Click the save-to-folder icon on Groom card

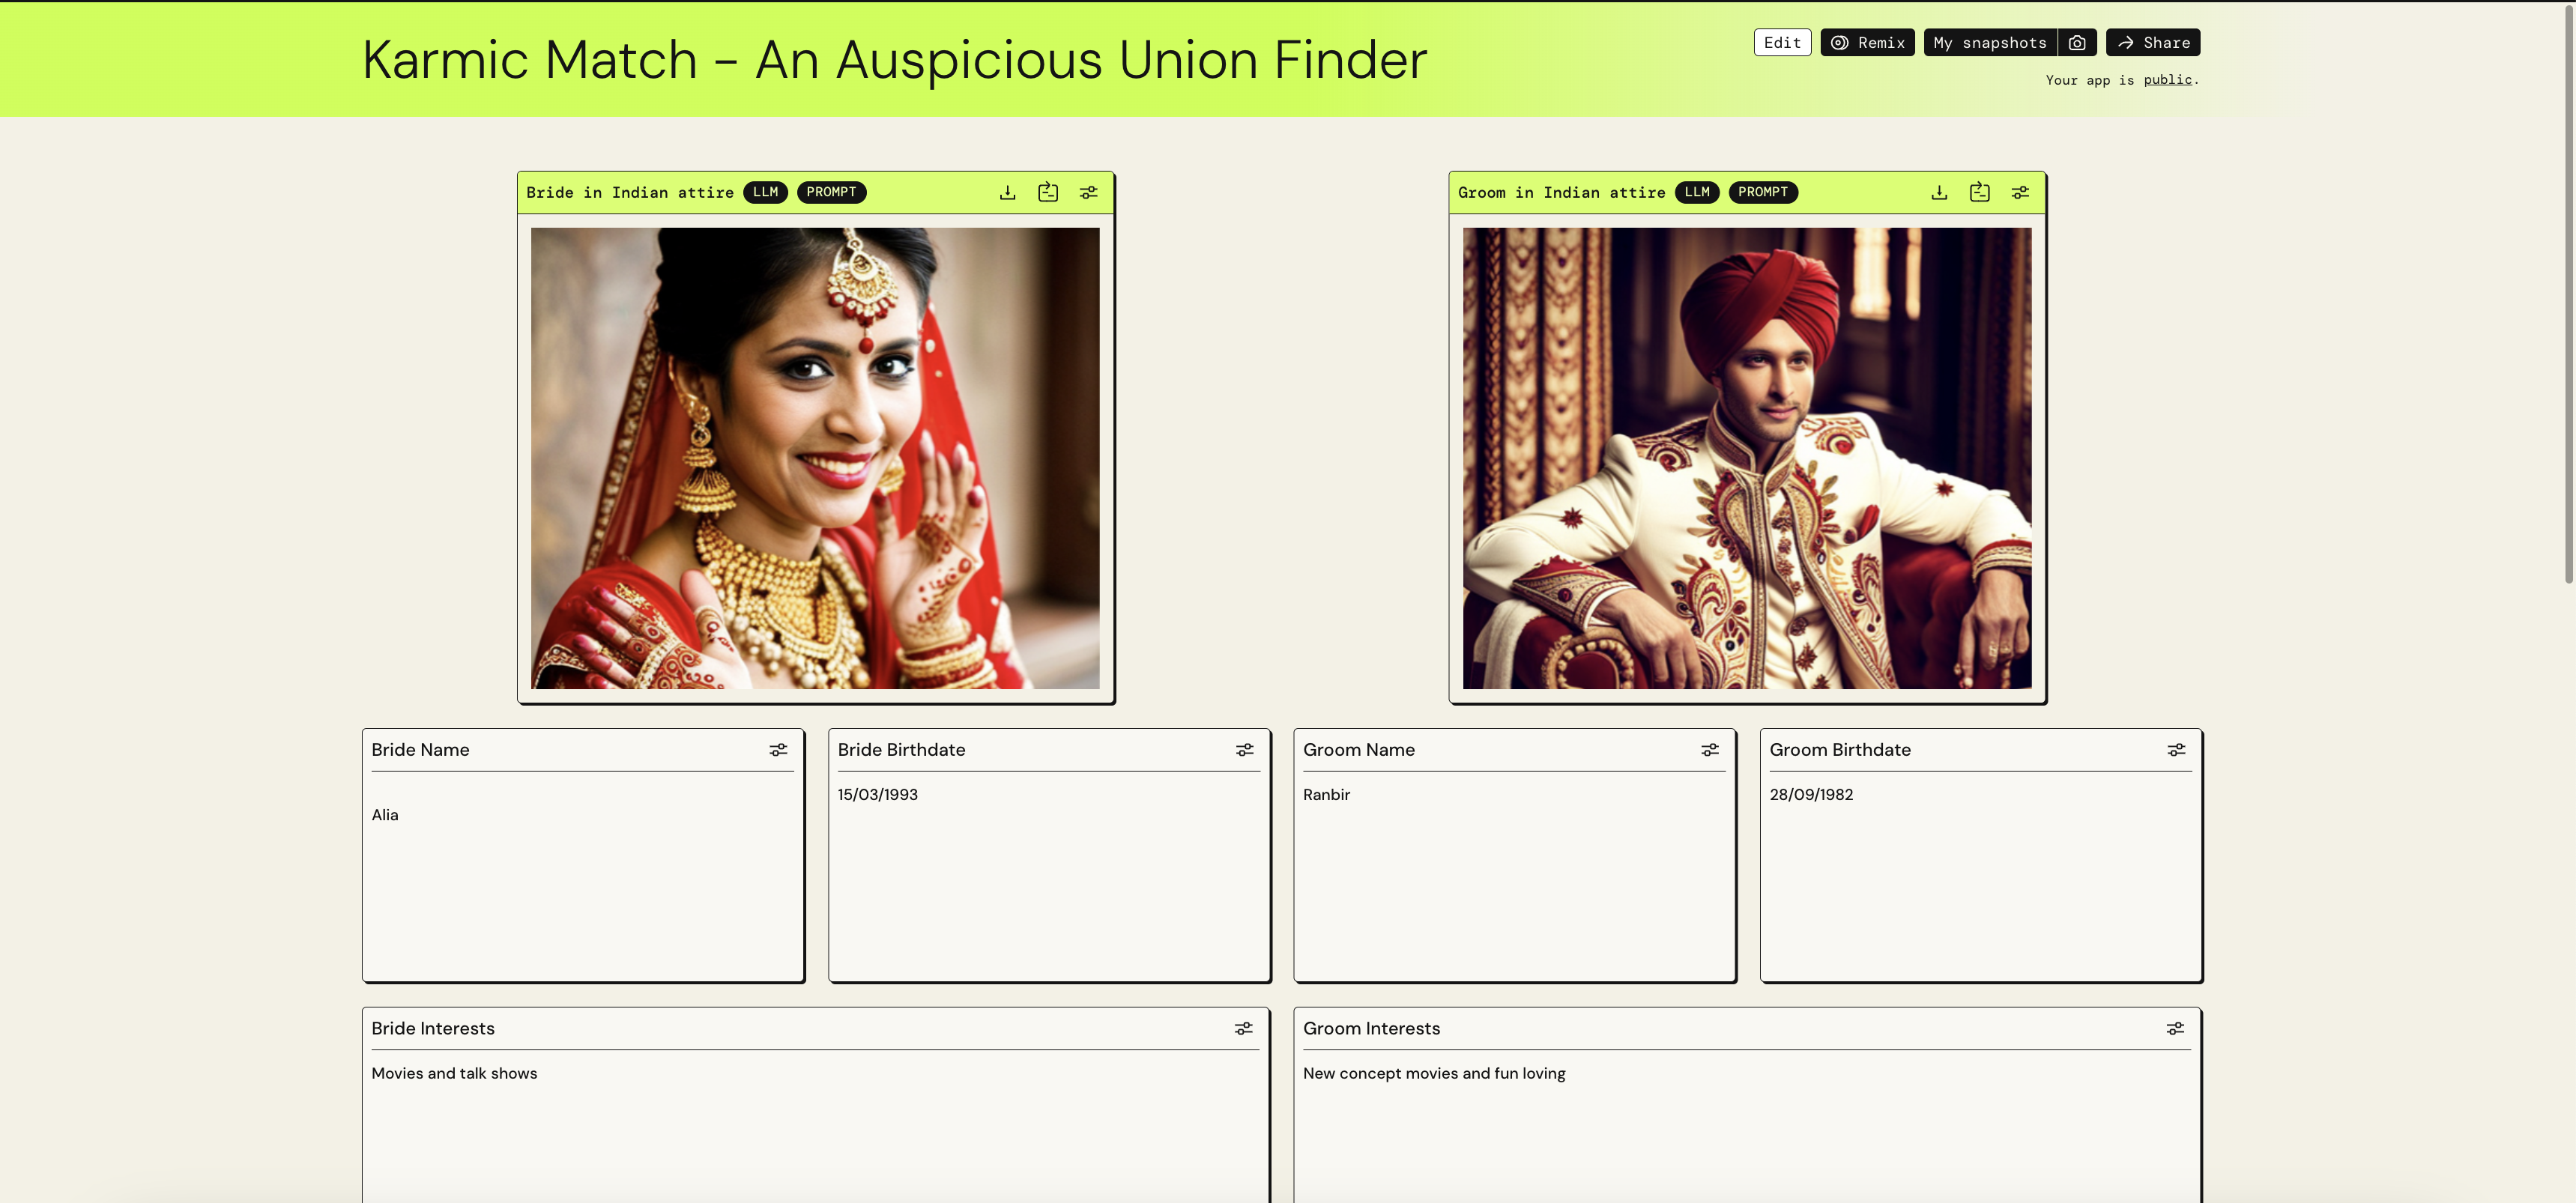pos(1979,192)
